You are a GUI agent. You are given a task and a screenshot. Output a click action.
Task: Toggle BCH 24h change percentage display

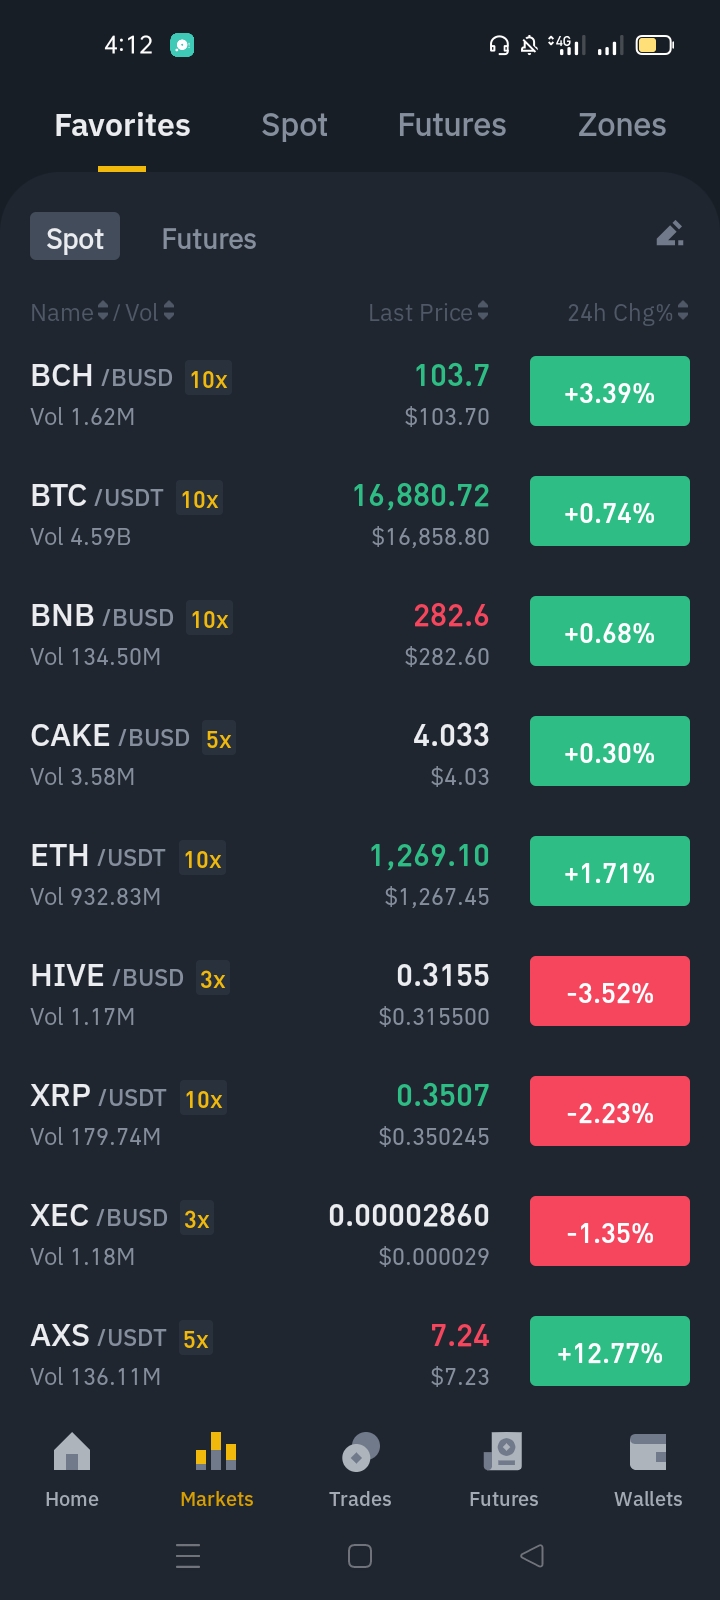pyautogui.click(x=610, y=391)
